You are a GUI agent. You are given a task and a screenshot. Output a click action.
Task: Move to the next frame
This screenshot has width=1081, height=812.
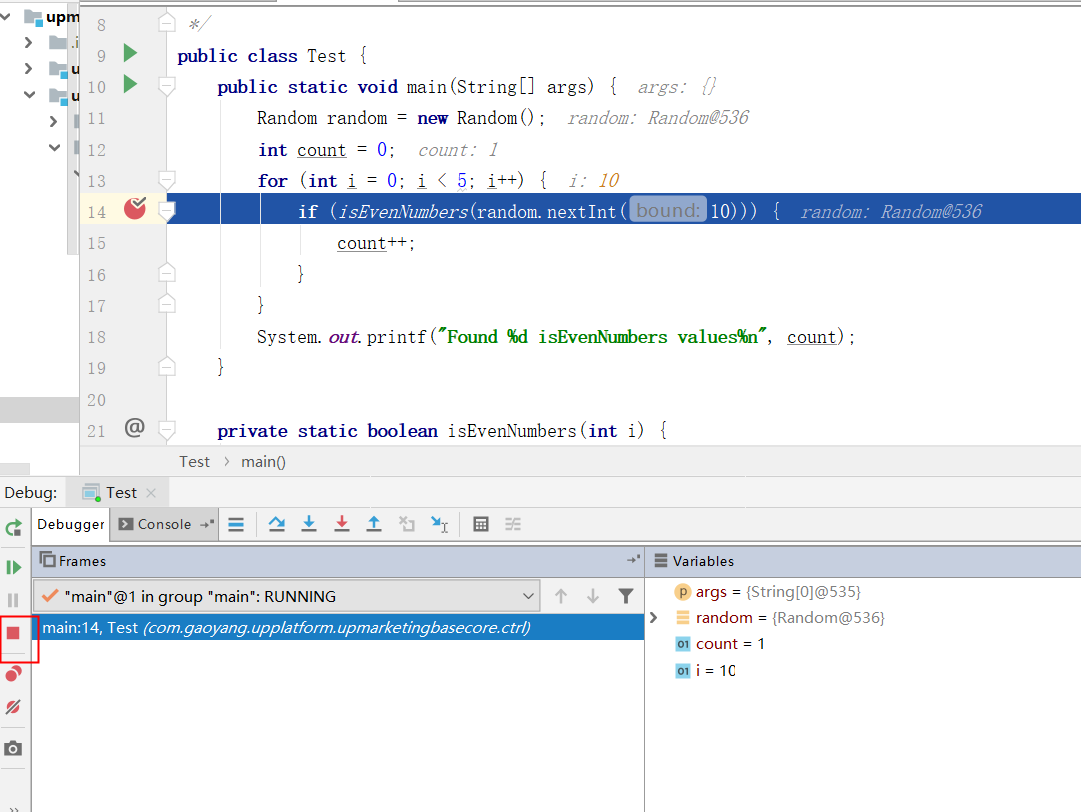[593, 596]
